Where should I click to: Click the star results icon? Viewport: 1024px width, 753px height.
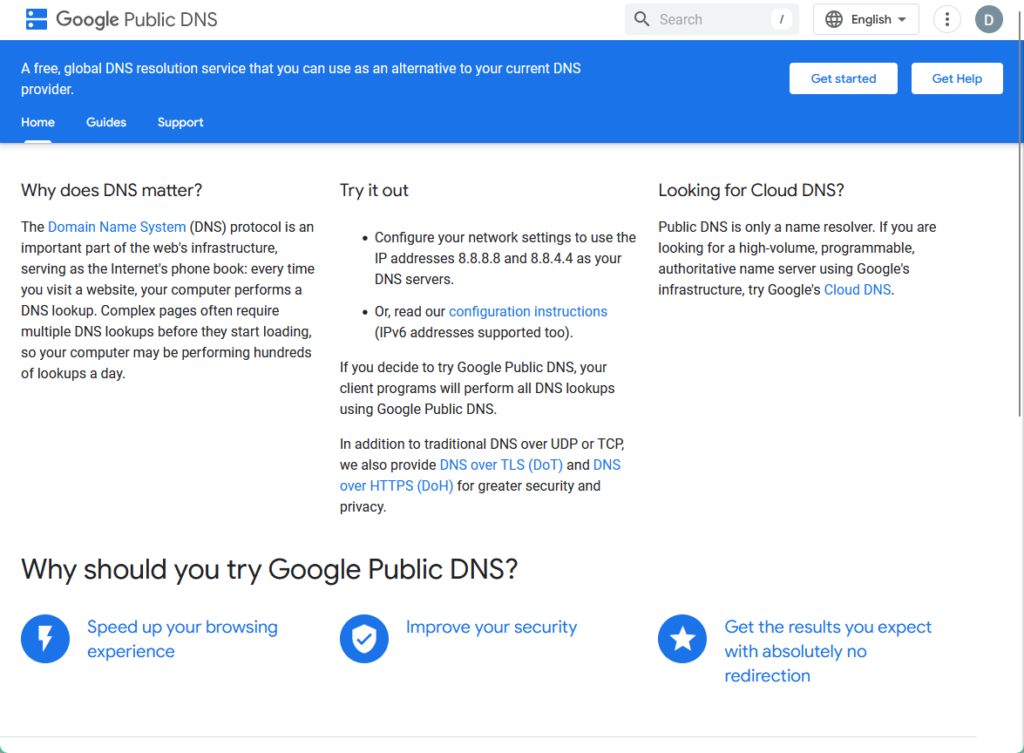point(682,639)
